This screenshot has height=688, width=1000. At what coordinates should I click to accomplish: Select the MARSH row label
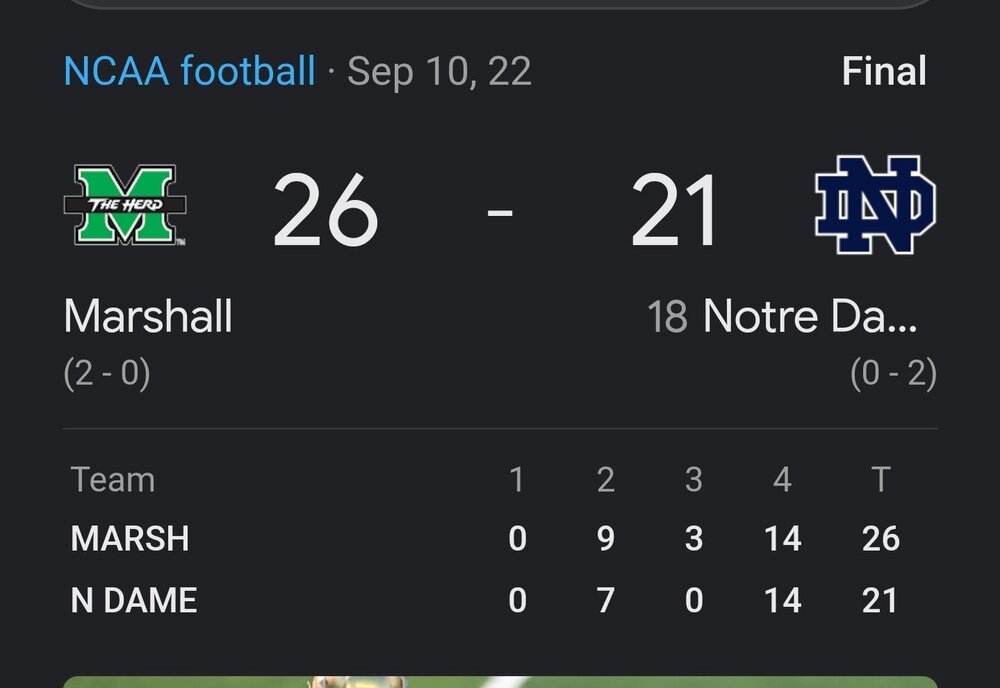pyautogui.click(x=130, y=539)
